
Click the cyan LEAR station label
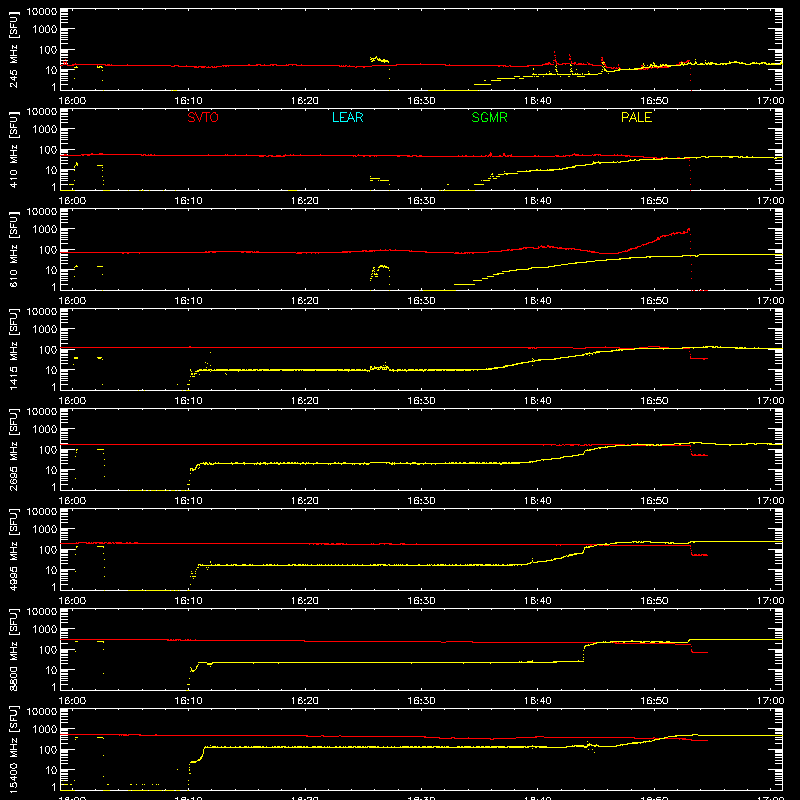tap(347, 117)
